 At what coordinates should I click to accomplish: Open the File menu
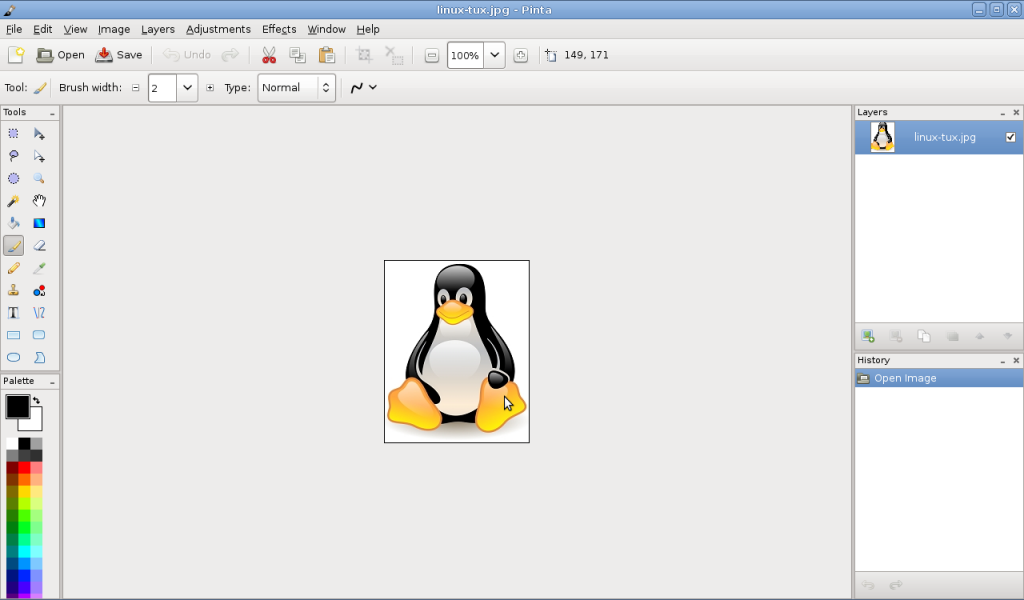pos(14,29)
